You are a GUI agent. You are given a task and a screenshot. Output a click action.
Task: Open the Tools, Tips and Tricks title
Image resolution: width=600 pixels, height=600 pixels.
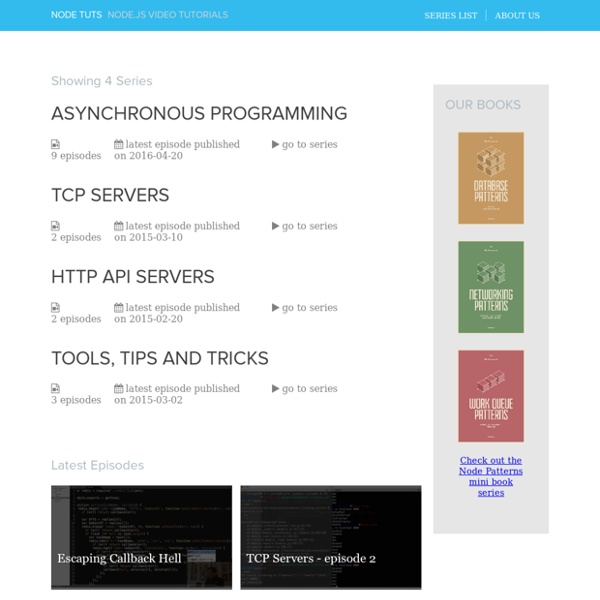point(160,358)
